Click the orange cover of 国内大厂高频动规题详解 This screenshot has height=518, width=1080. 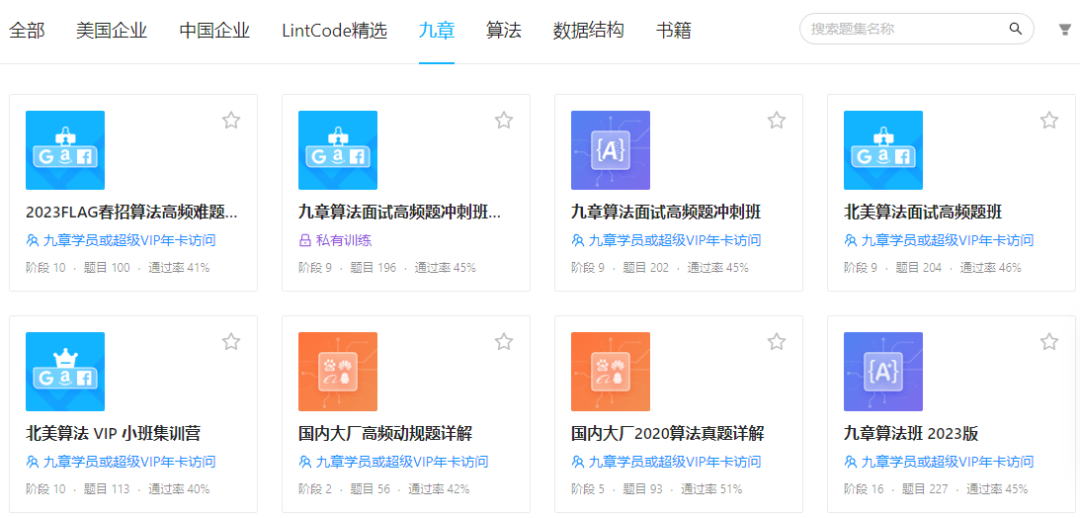tap(338, 372)
